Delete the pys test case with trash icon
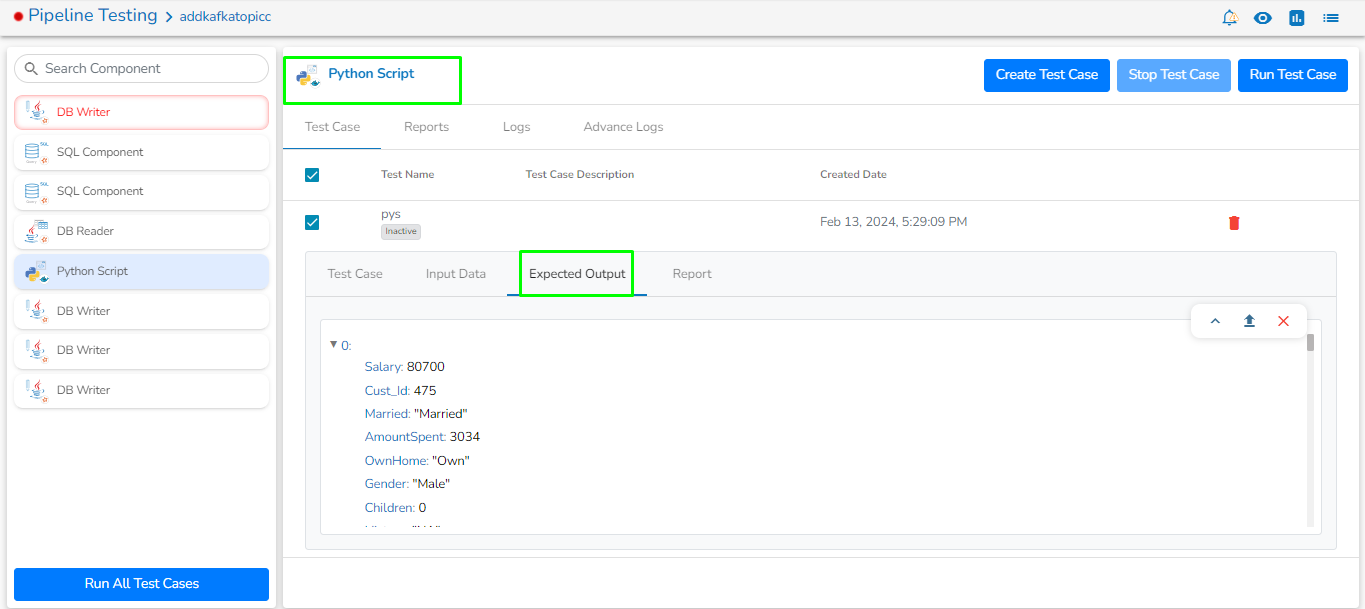This screenshot has height=609, width=1365. [1234, 222]
